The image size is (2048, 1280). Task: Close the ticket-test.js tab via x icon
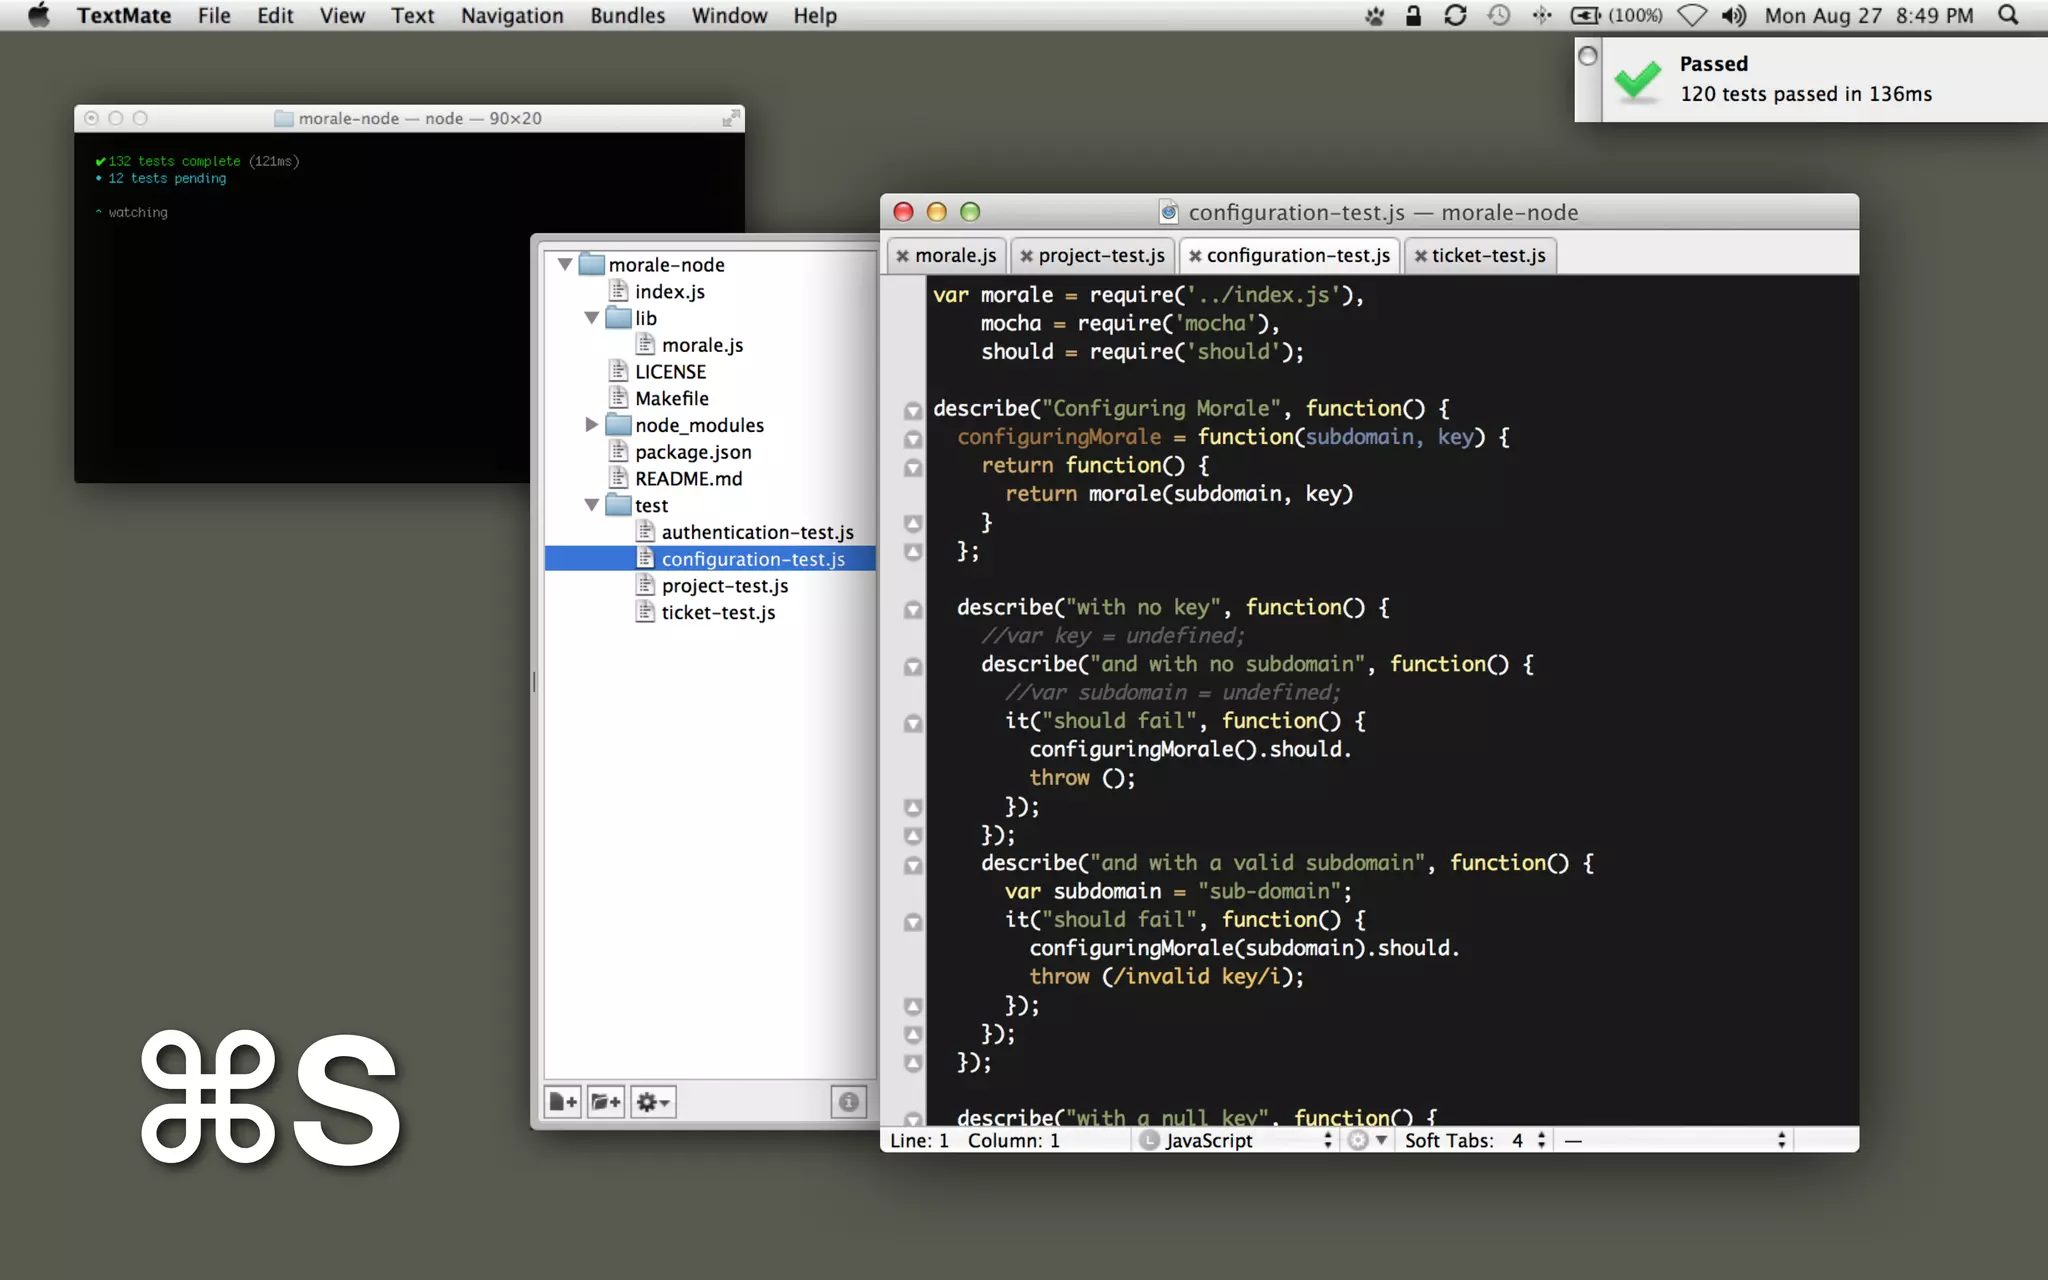[x=1420, y=256]
